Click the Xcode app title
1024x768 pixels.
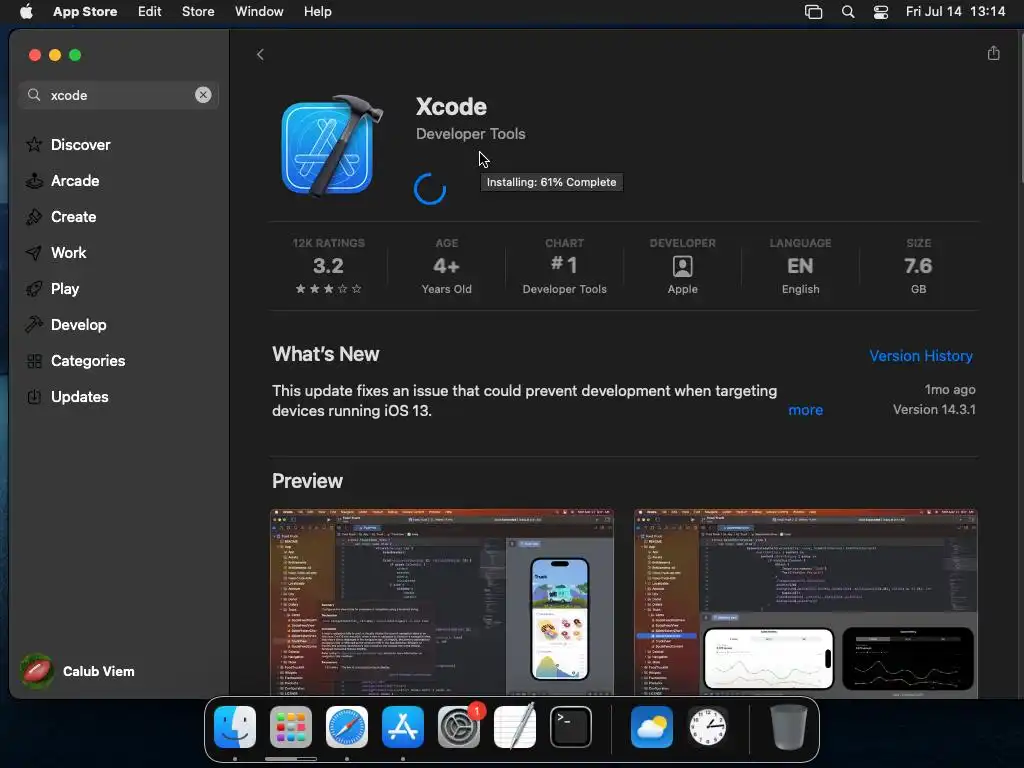pyautogui.click(x=451, y=107)
